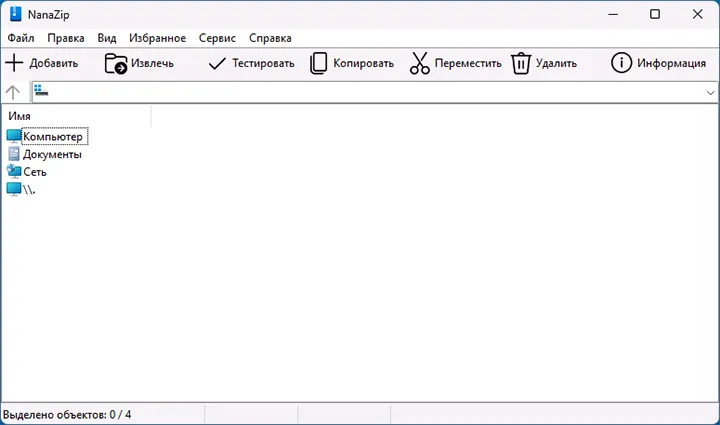Click the Копировать pages icon
This screenshot has width=720, height=425.
pyautogui.click(x=318, y=63)
